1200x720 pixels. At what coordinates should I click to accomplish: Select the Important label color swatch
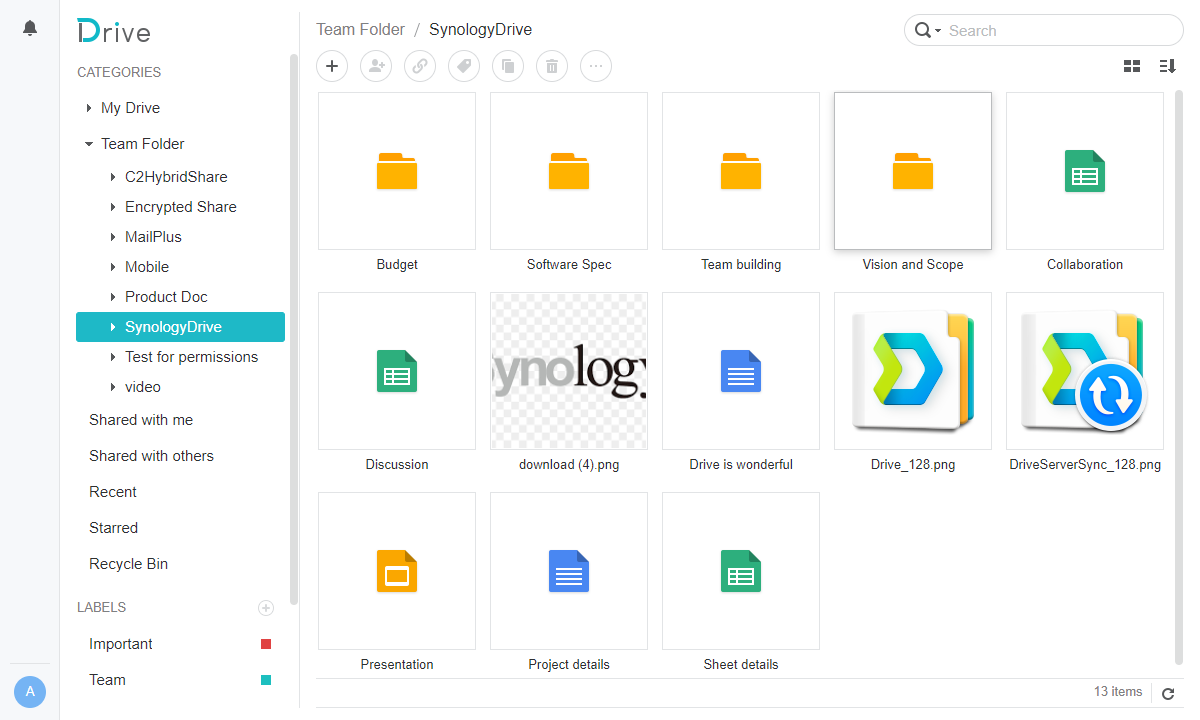pos(266,644)
